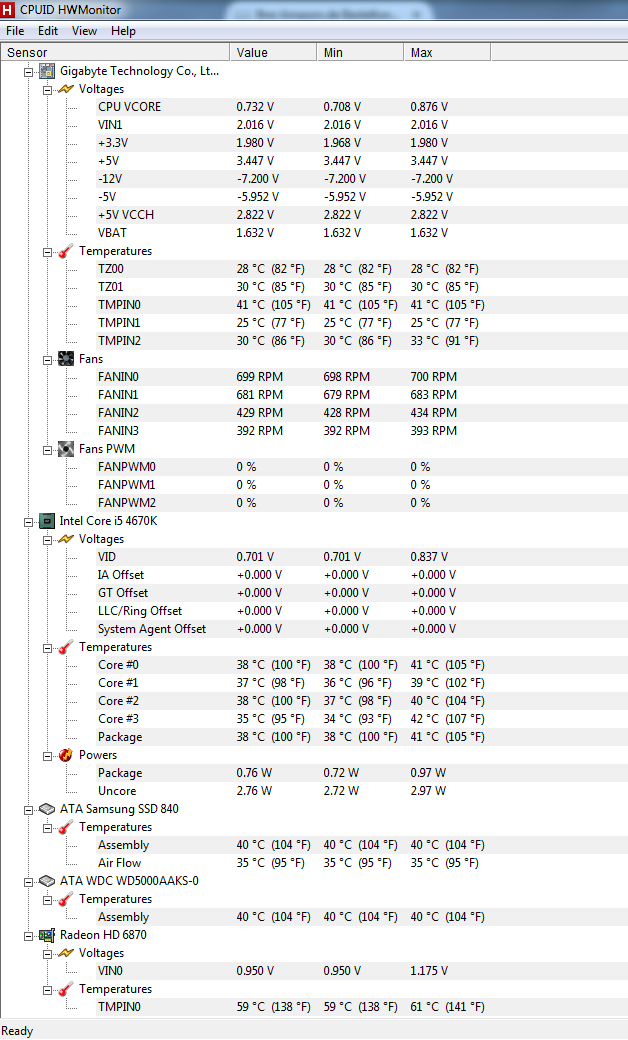Open the Help menu
Viewport: 628px width, 1040px height.
[123, 31]
